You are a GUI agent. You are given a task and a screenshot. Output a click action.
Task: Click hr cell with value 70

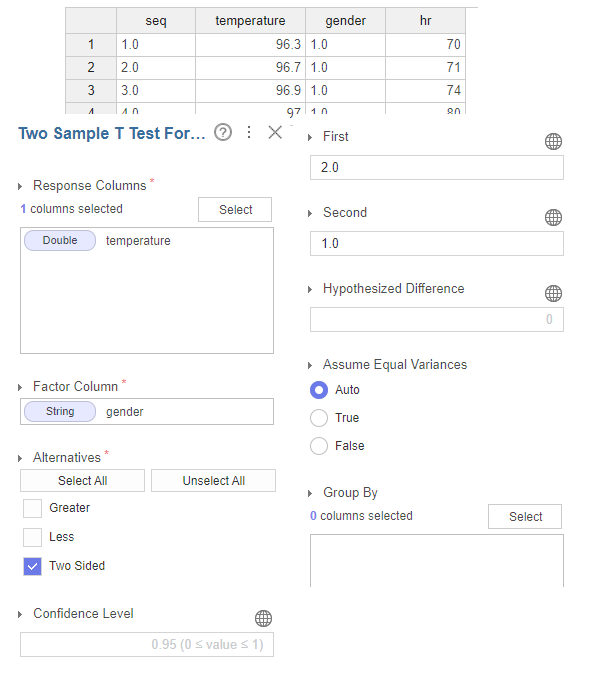click(425, 45)
